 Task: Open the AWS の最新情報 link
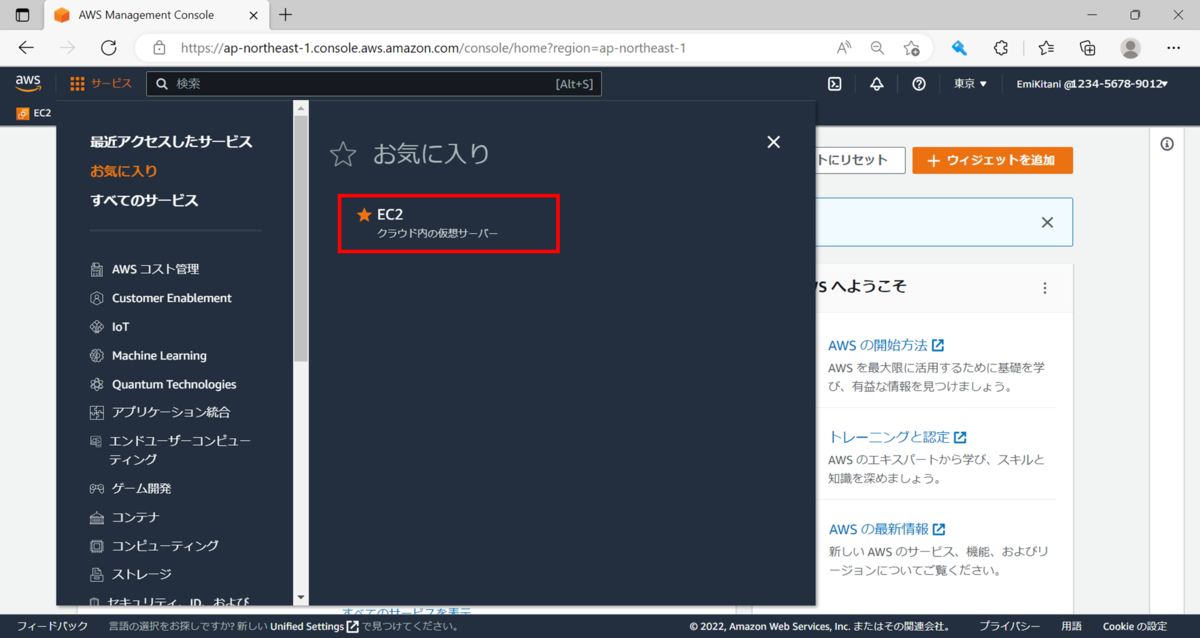coord(887,529)
